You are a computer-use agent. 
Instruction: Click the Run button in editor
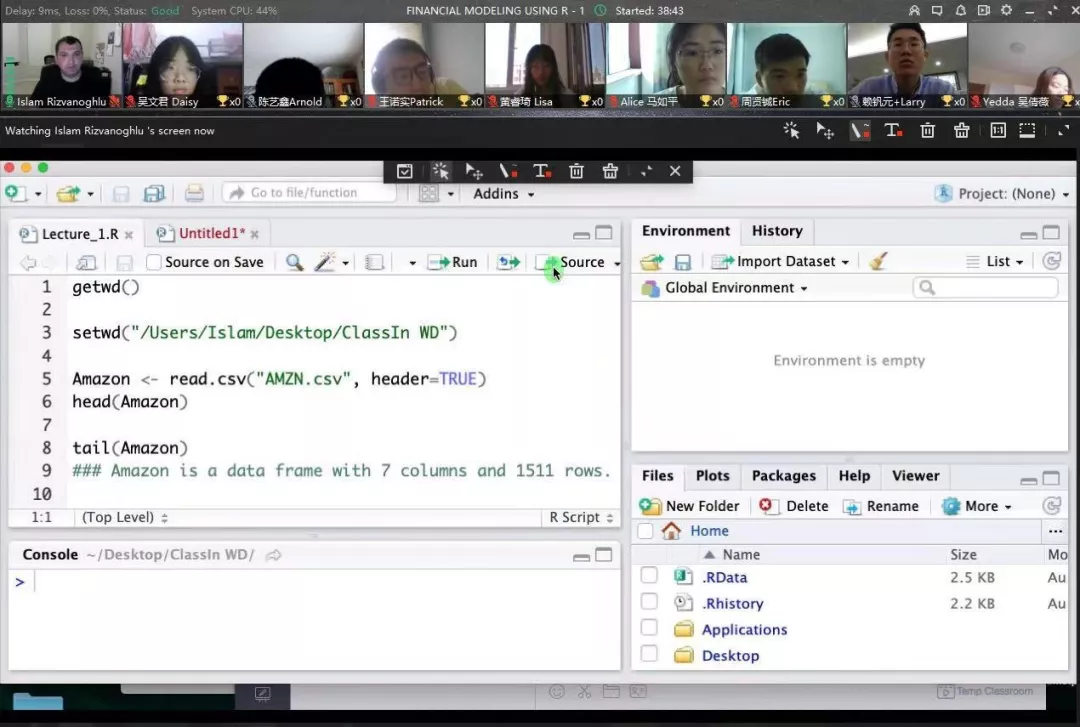click(x=453, y=262)
